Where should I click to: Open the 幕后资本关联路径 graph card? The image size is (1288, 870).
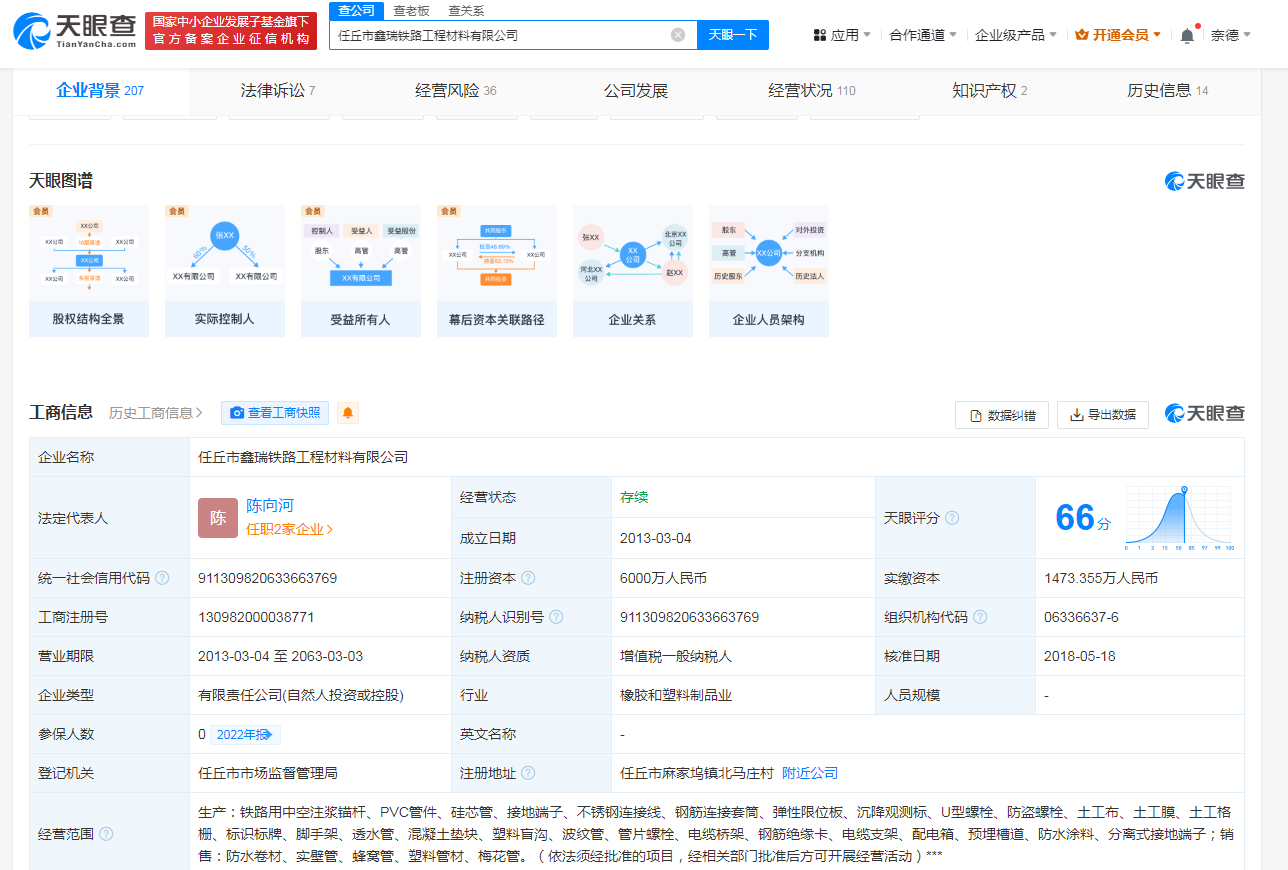(x=497, y=271)
